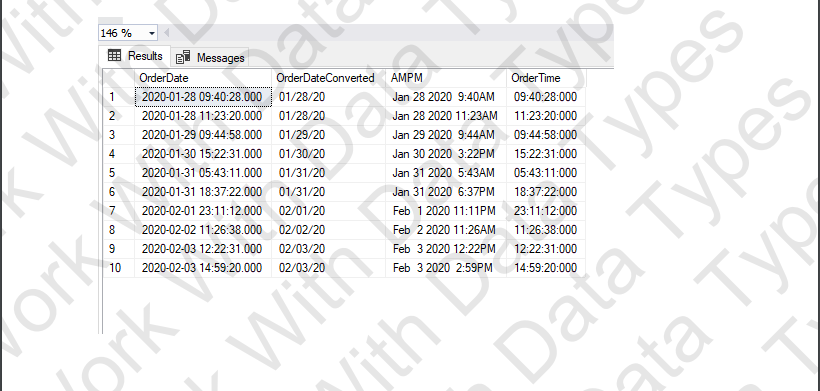Click the horizontal scroll left arrow

click(167, 33)
